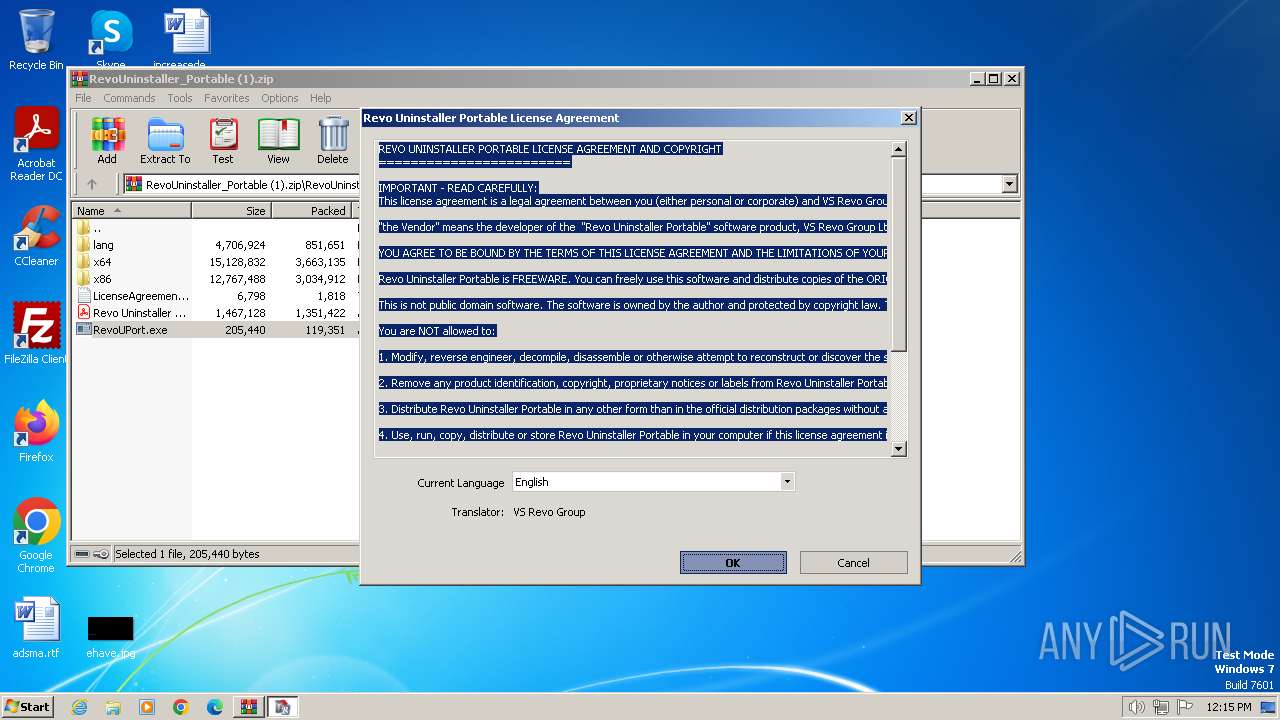Viewport: 1280px width, 720px height.
Task: Select the Acrobat Reader DC desktop icon
Action: pyautogui.click(x=36, y=144)
